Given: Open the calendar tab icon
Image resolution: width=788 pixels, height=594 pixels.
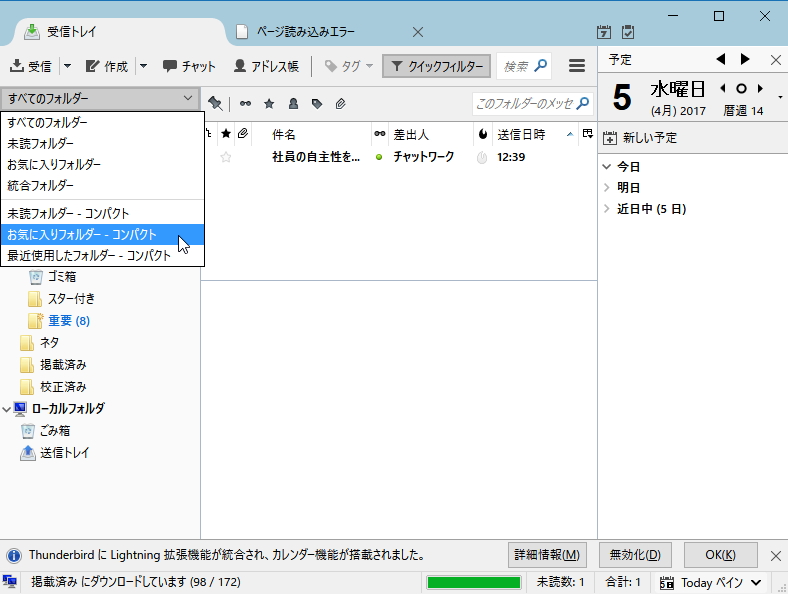Looking at the screenshot, I should [604, 32].
